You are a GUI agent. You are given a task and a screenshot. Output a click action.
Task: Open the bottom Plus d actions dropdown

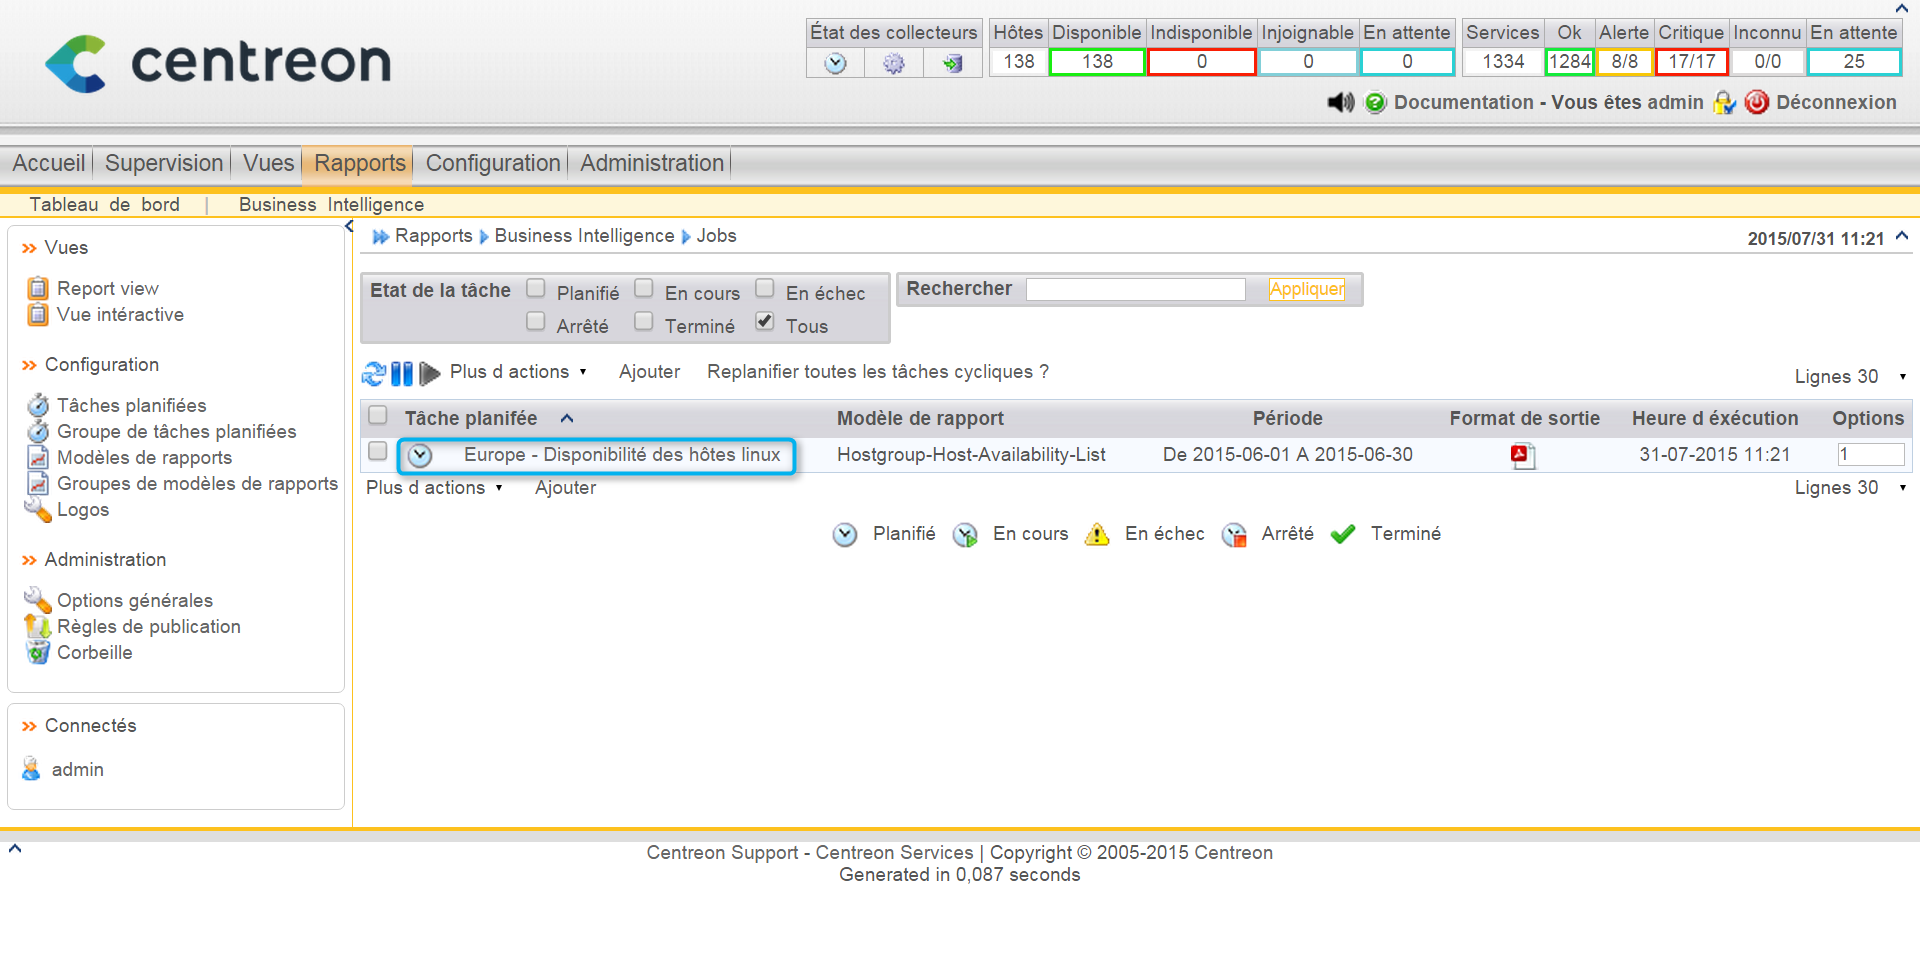coord(434,488)
